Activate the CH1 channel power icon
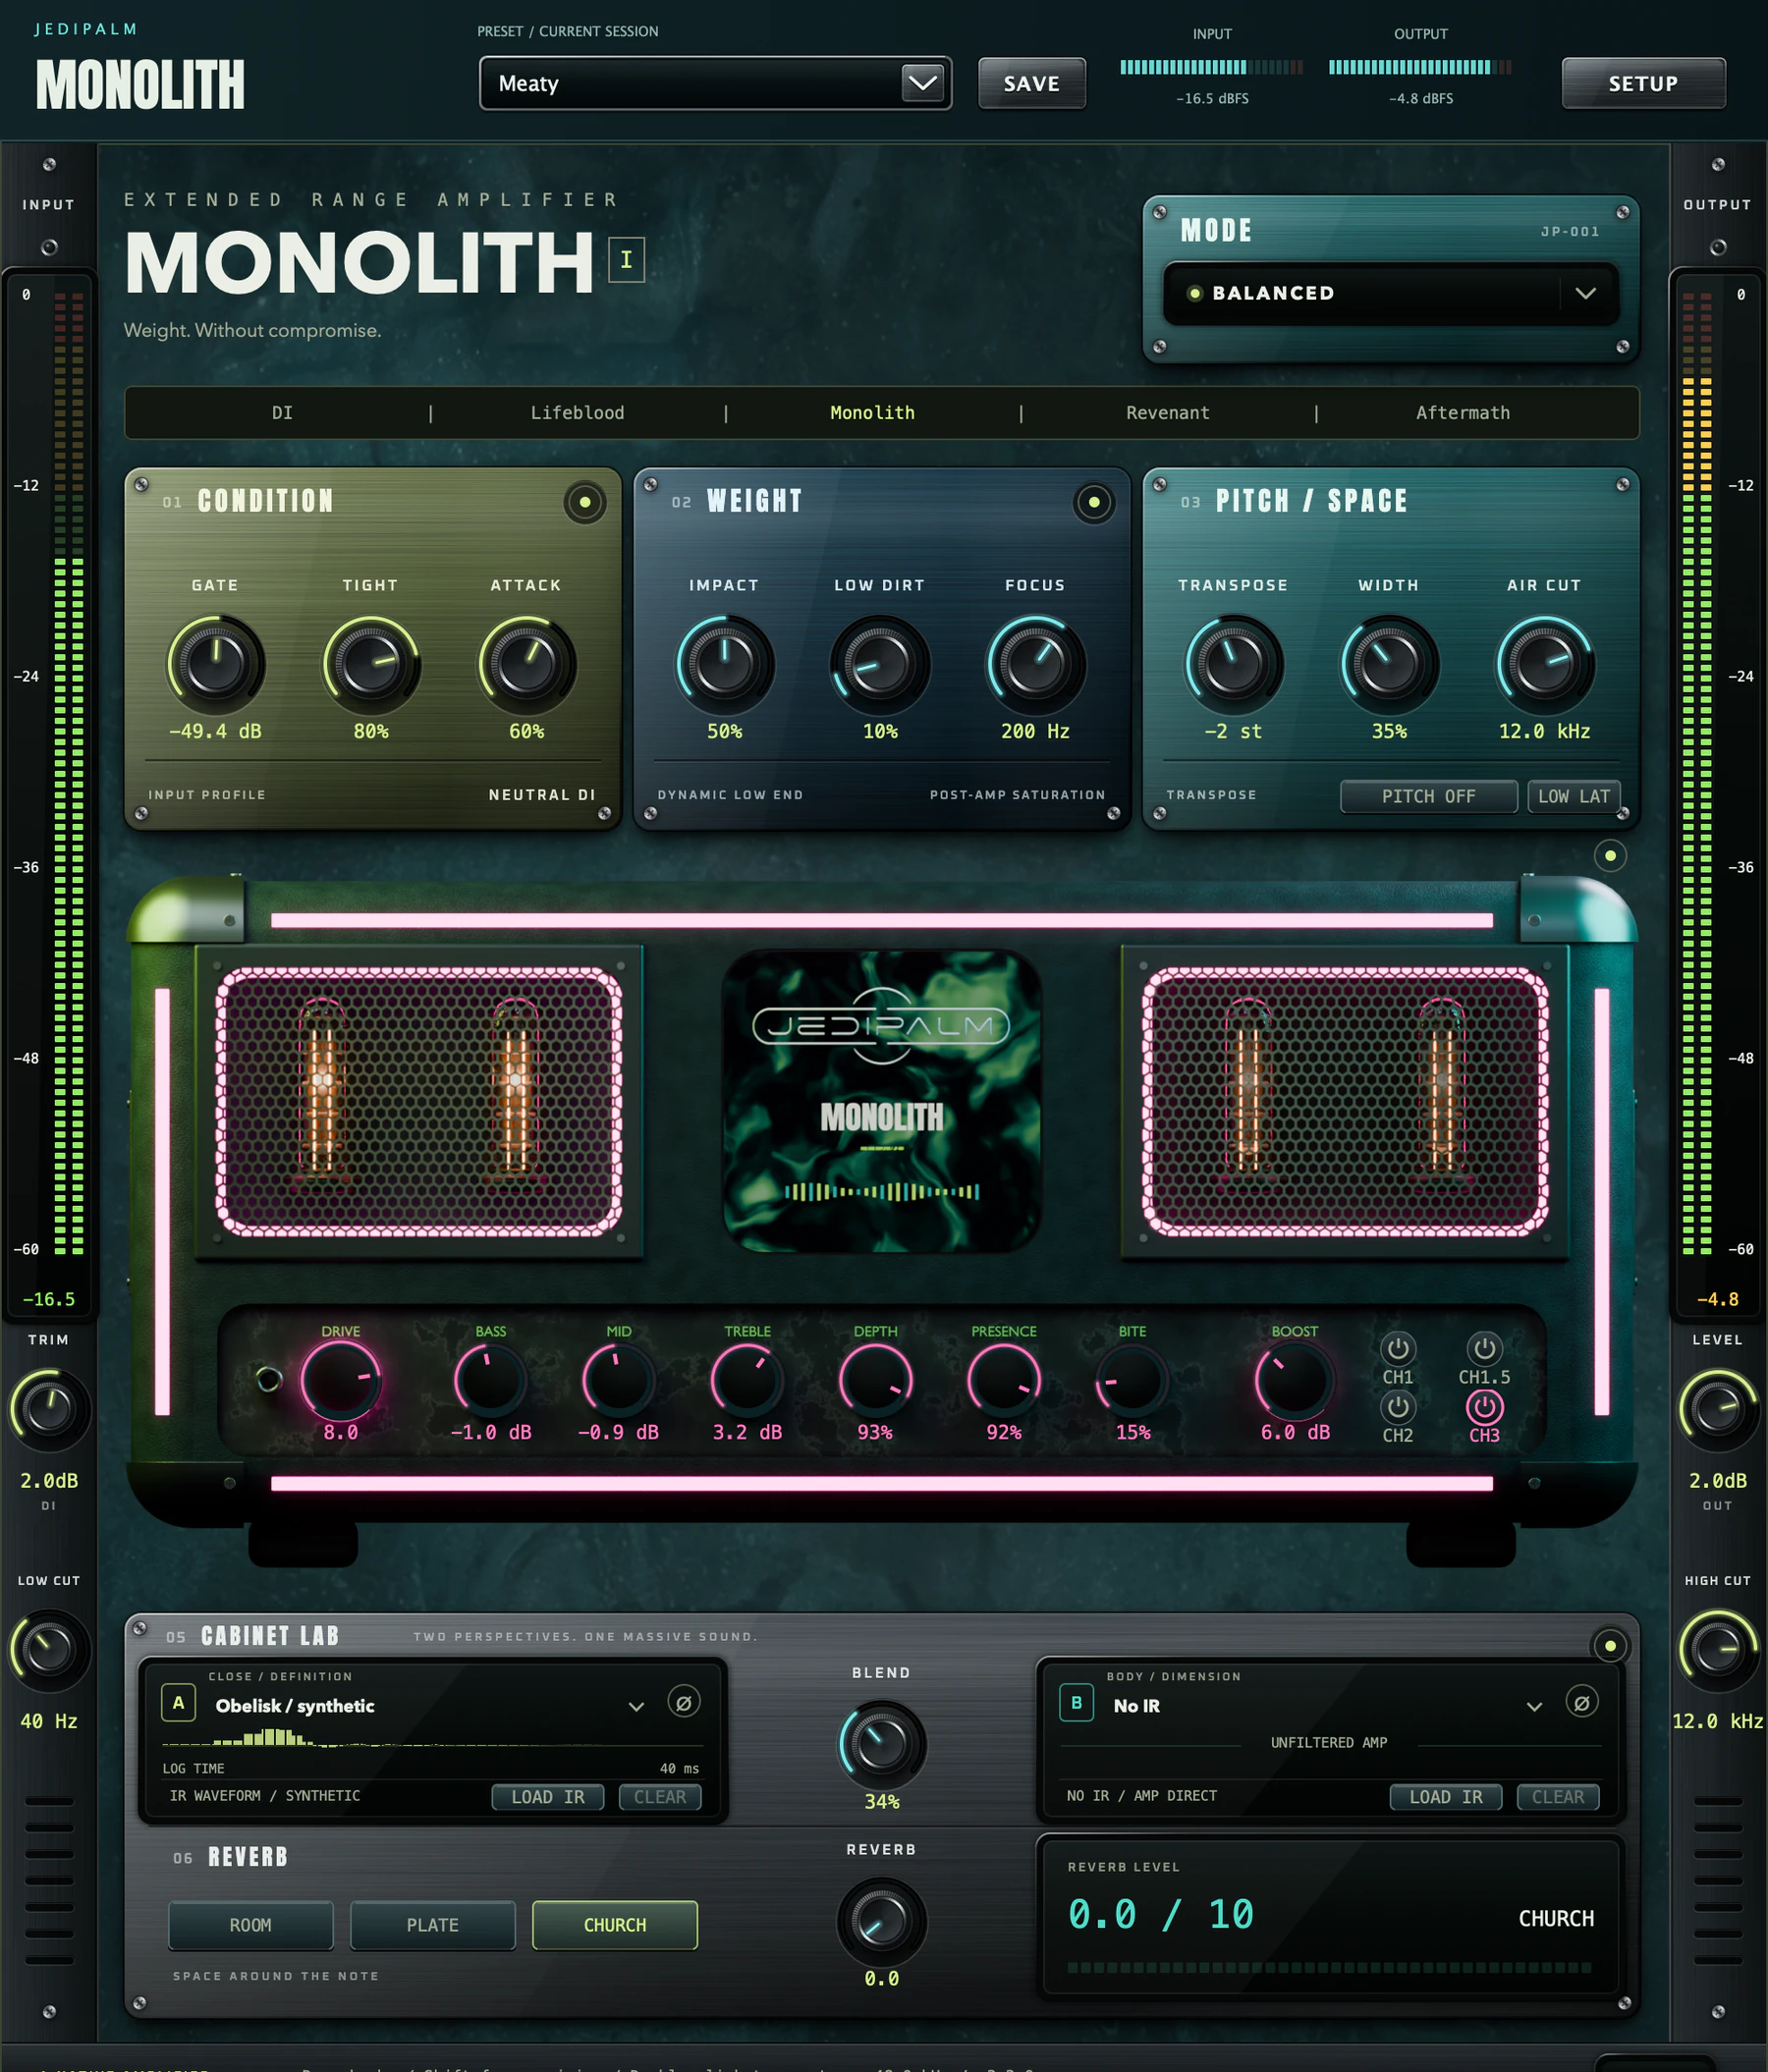 pyautogui.click(x=1397, y=1349)
